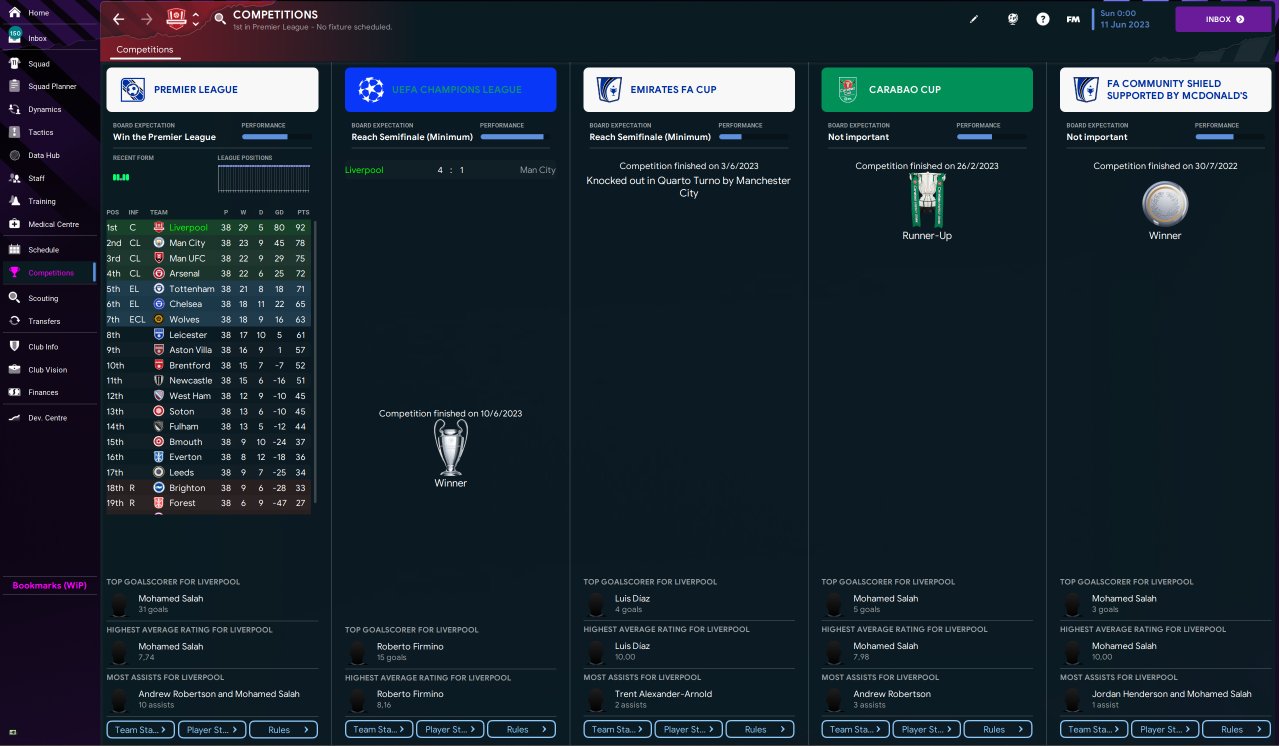Click the League Positions graph
The image size is (1280, 746).
pos(264,179)
